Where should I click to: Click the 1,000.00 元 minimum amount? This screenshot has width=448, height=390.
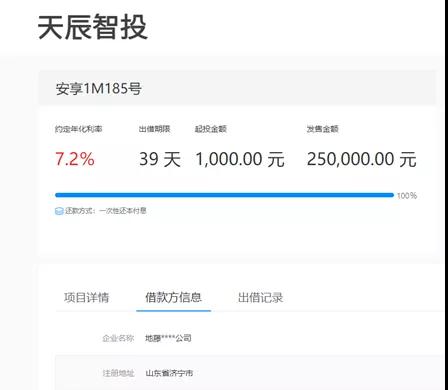click(x=240, y=159)
